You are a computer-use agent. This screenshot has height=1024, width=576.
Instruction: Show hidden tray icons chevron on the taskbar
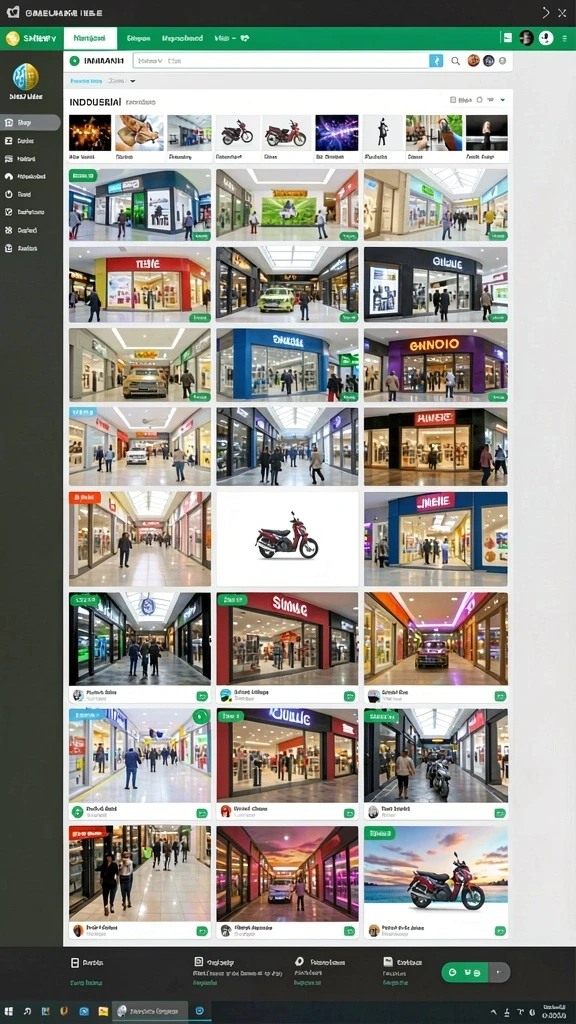(493, 1012)
